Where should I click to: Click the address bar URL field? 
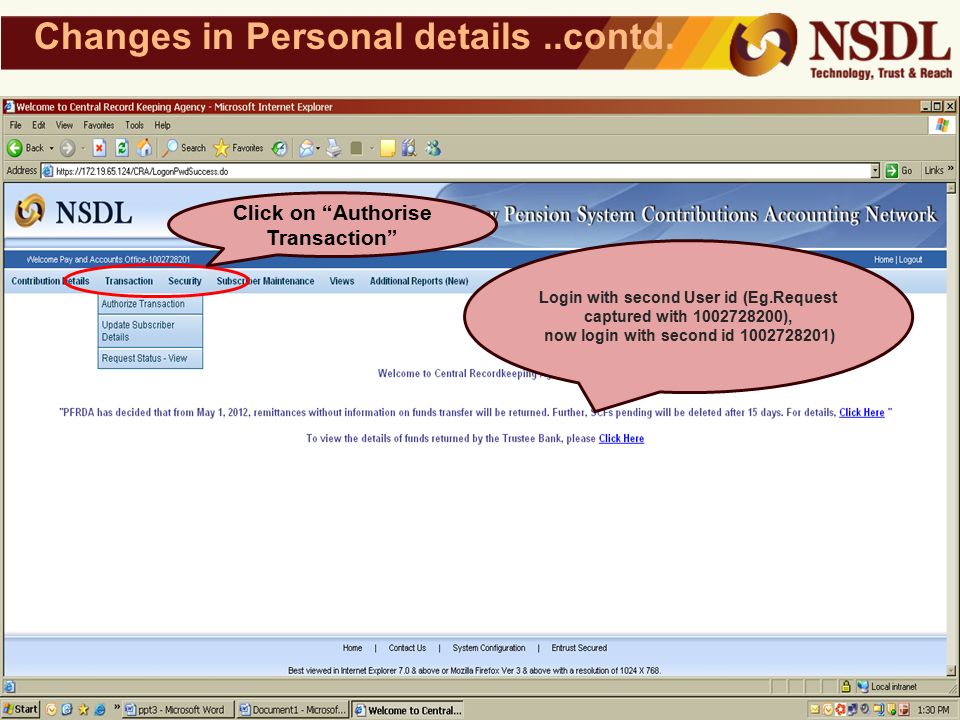pyautogui.click(x=456, y=171)
